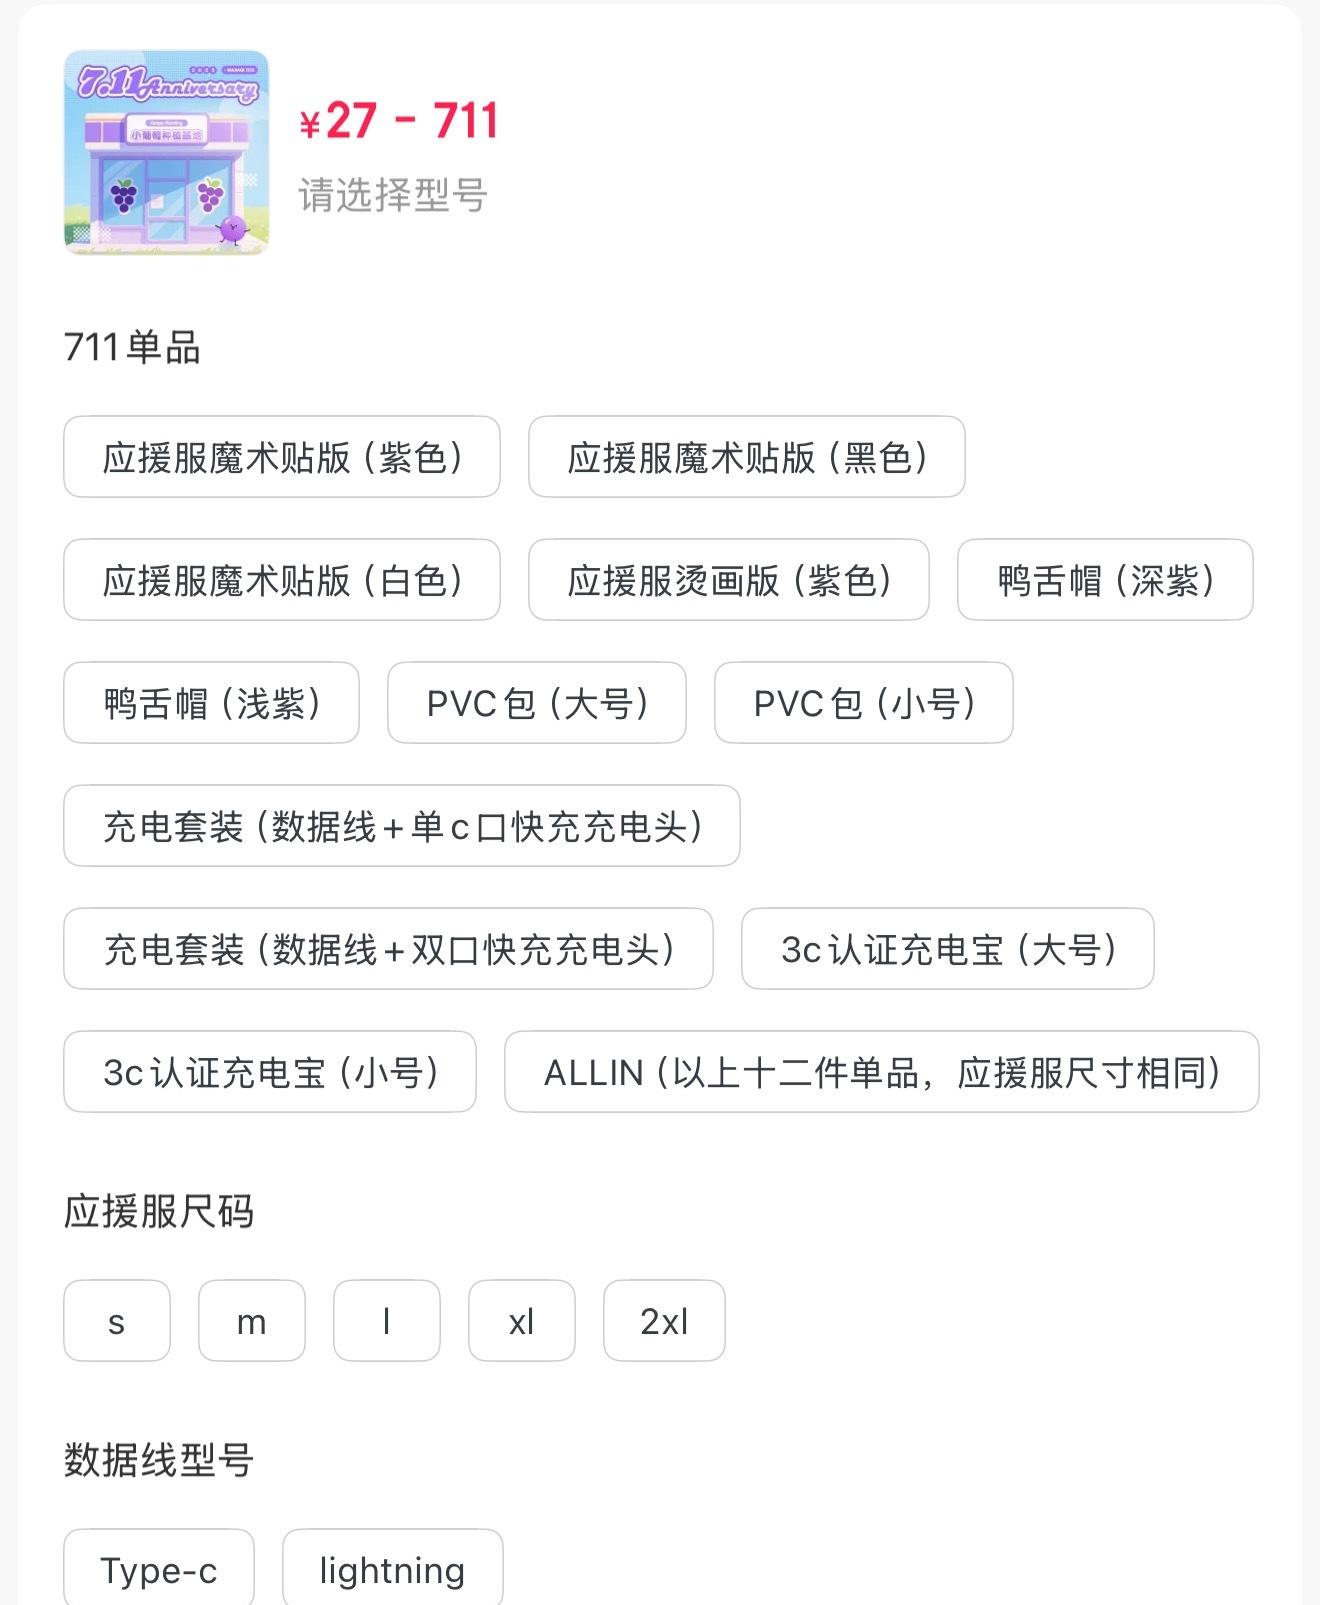
Task: Select size s for 应援服
Action: tap(117, 1321)
